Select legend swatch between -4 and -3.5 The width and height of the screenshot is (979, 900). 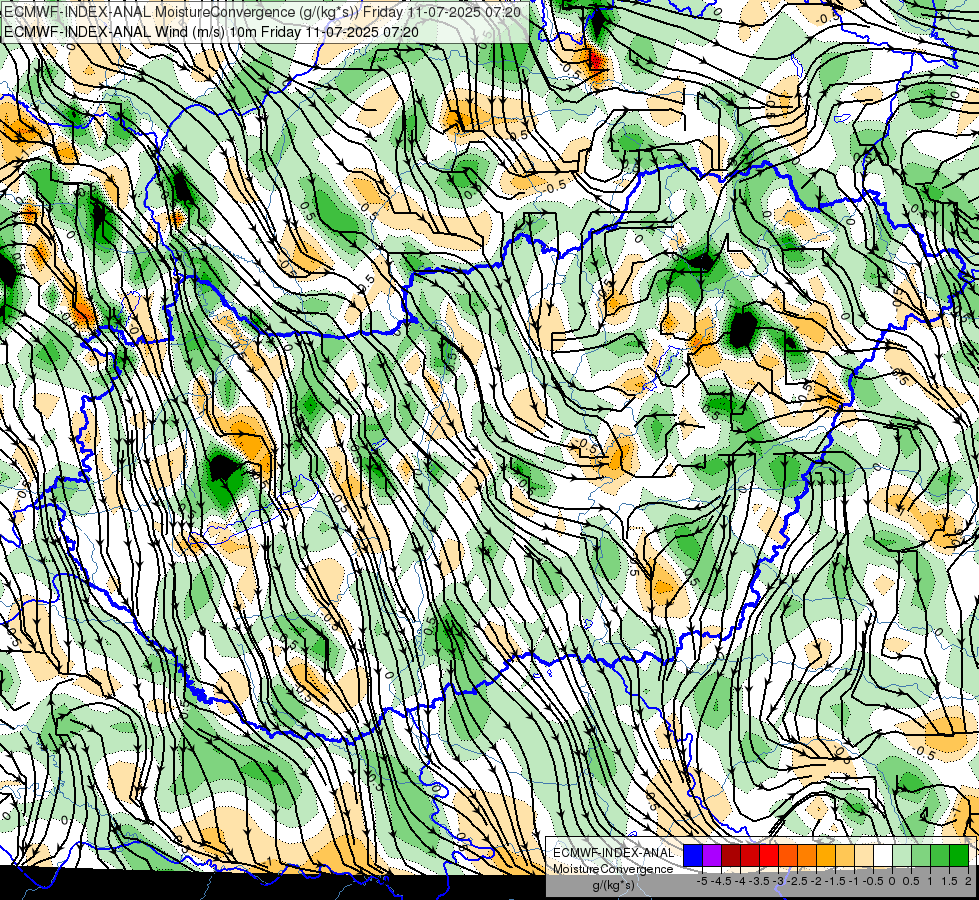pos(750,855)
